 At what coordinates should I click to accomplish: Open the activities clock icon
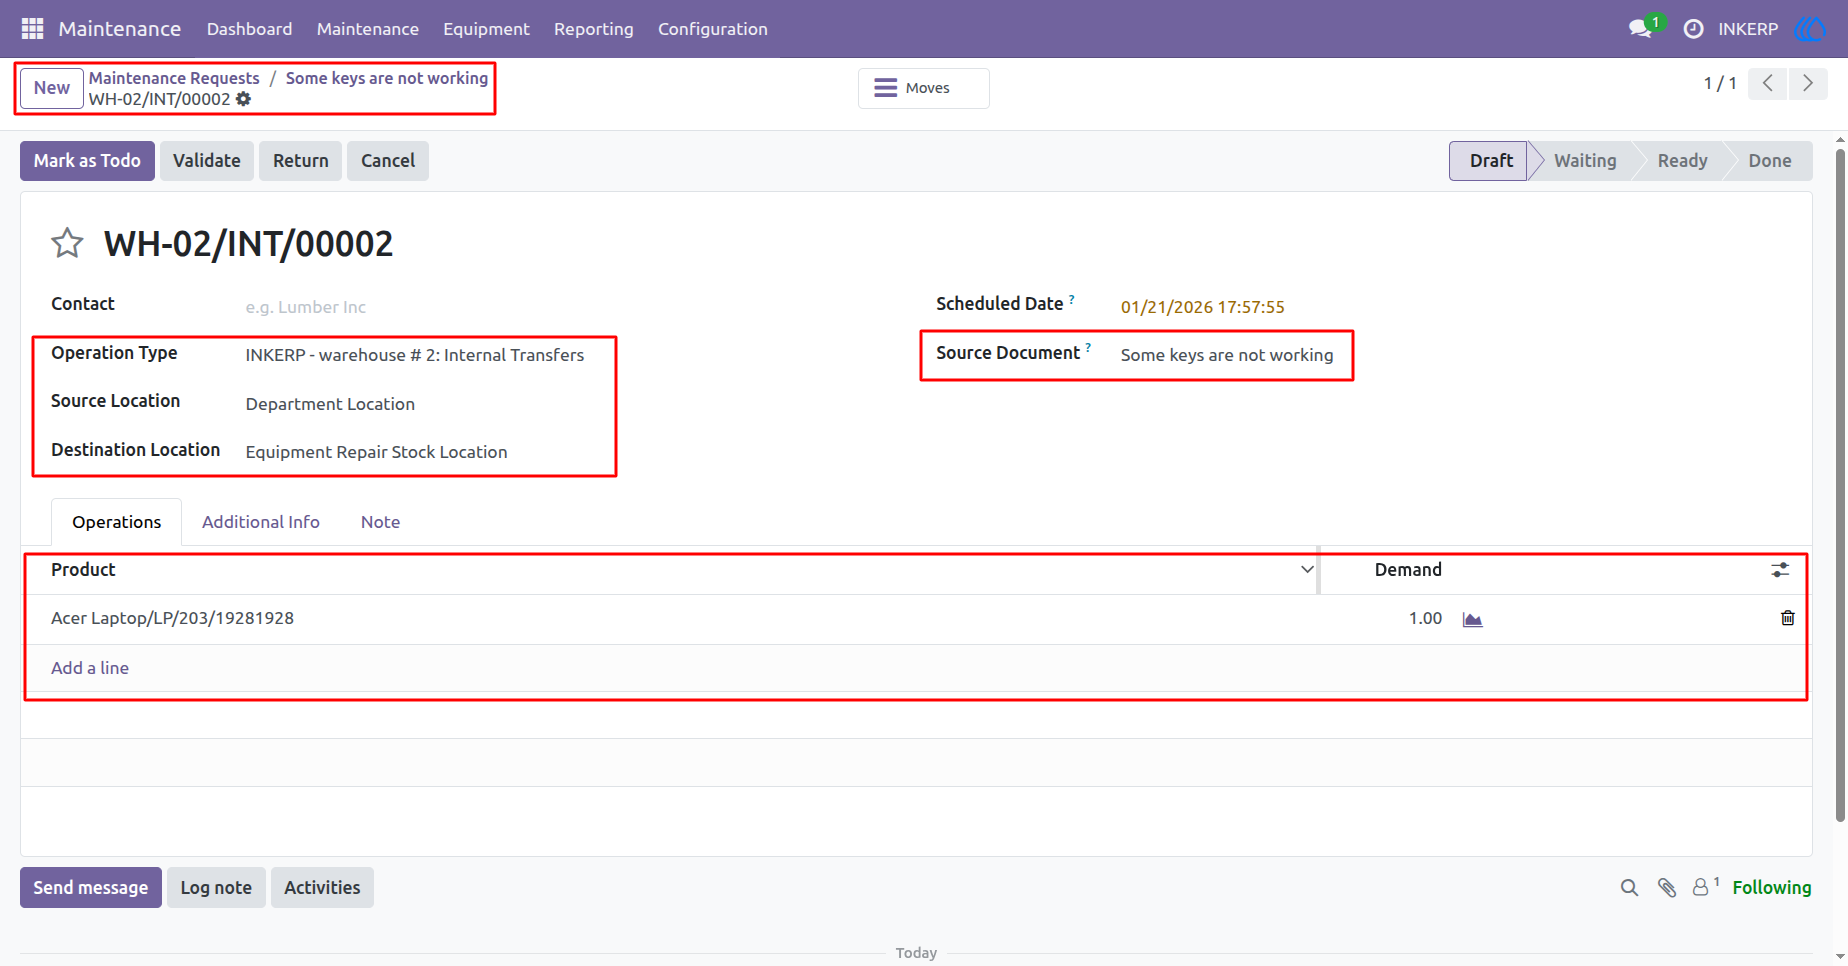pos(1693,29)
